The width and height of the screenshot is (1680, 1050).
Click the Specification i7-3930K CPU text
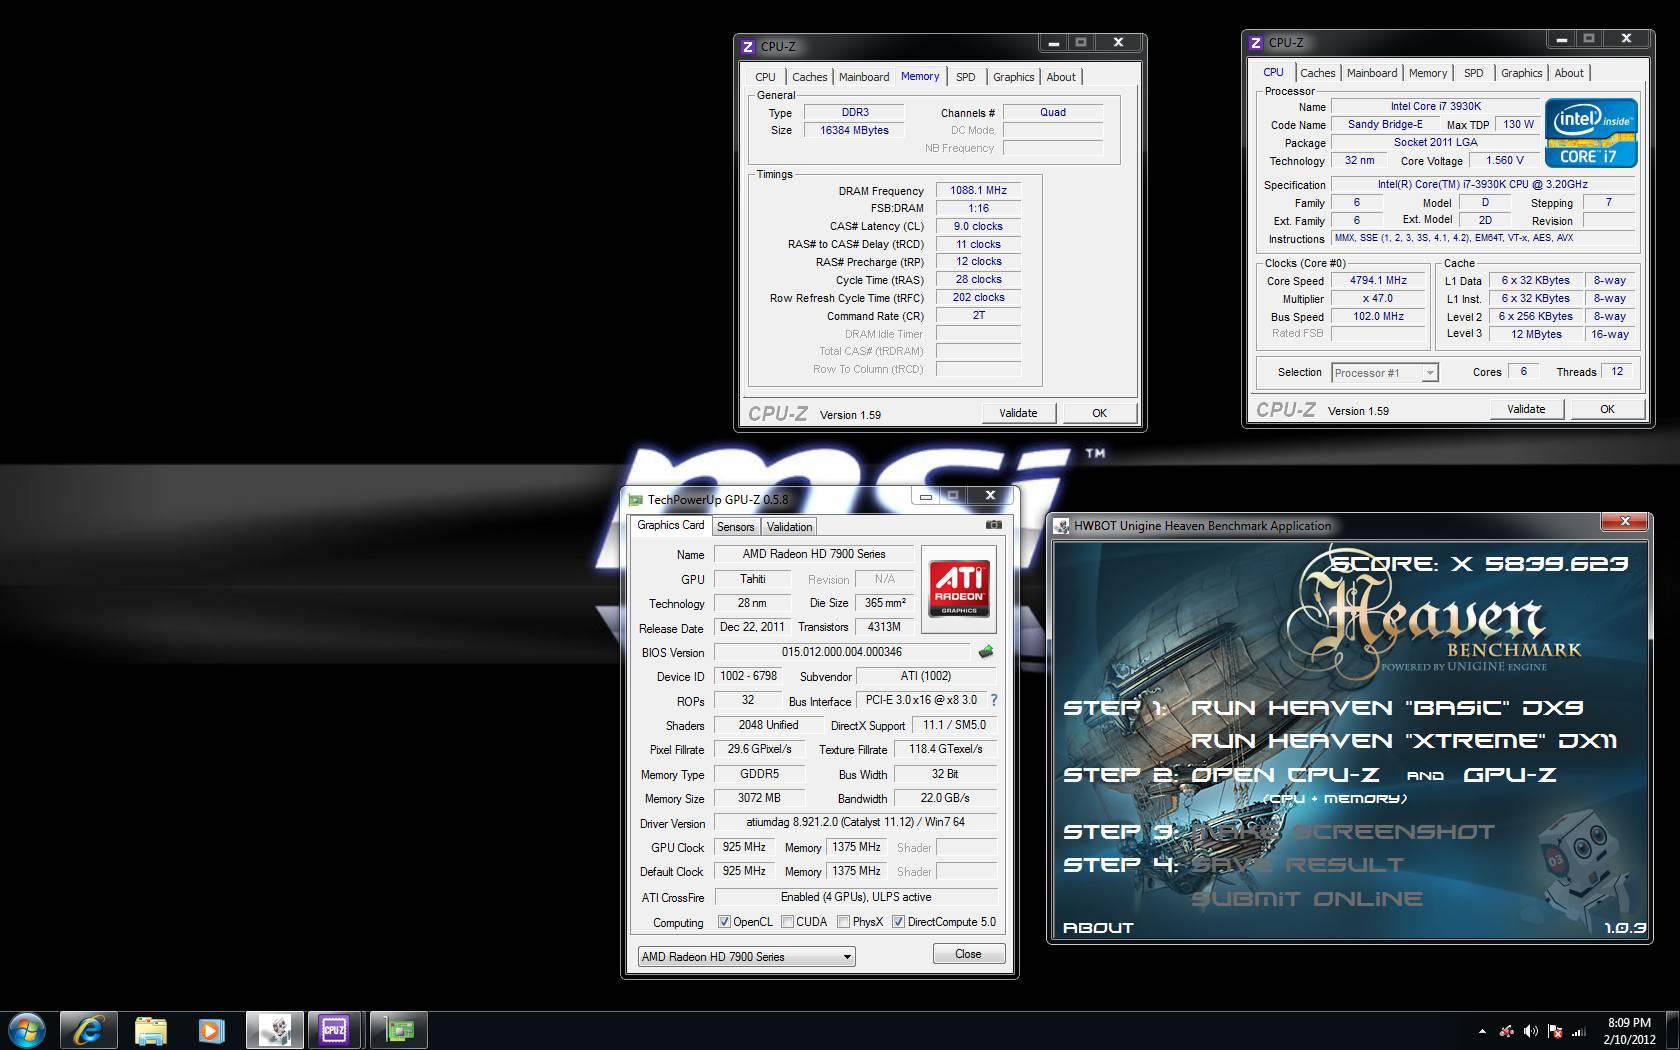pos(1482,185)
